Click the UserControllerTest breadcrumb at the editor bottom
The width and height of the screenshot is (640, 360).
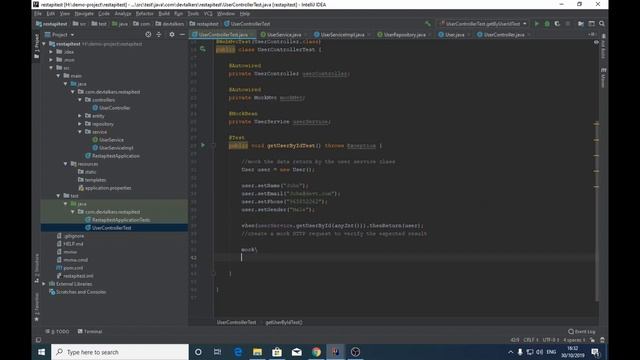click(236, 322)
